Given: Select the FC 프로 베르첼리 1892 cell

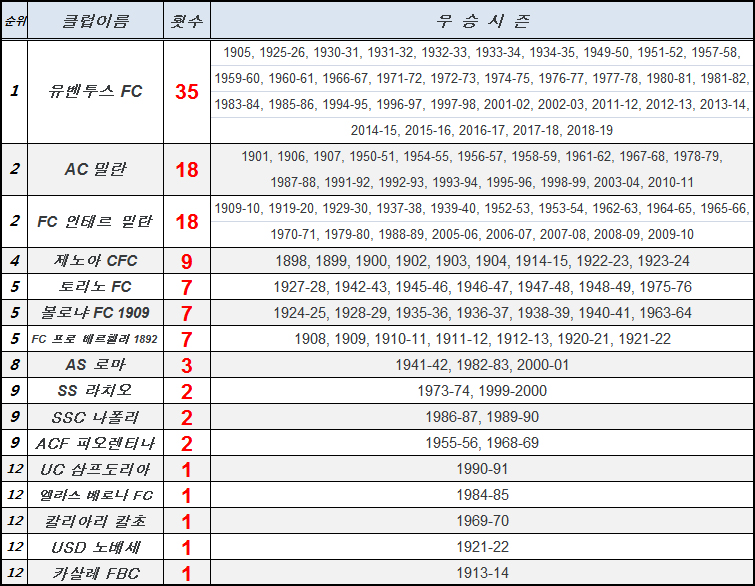Looking at the screenshot, I should point(95,339).
